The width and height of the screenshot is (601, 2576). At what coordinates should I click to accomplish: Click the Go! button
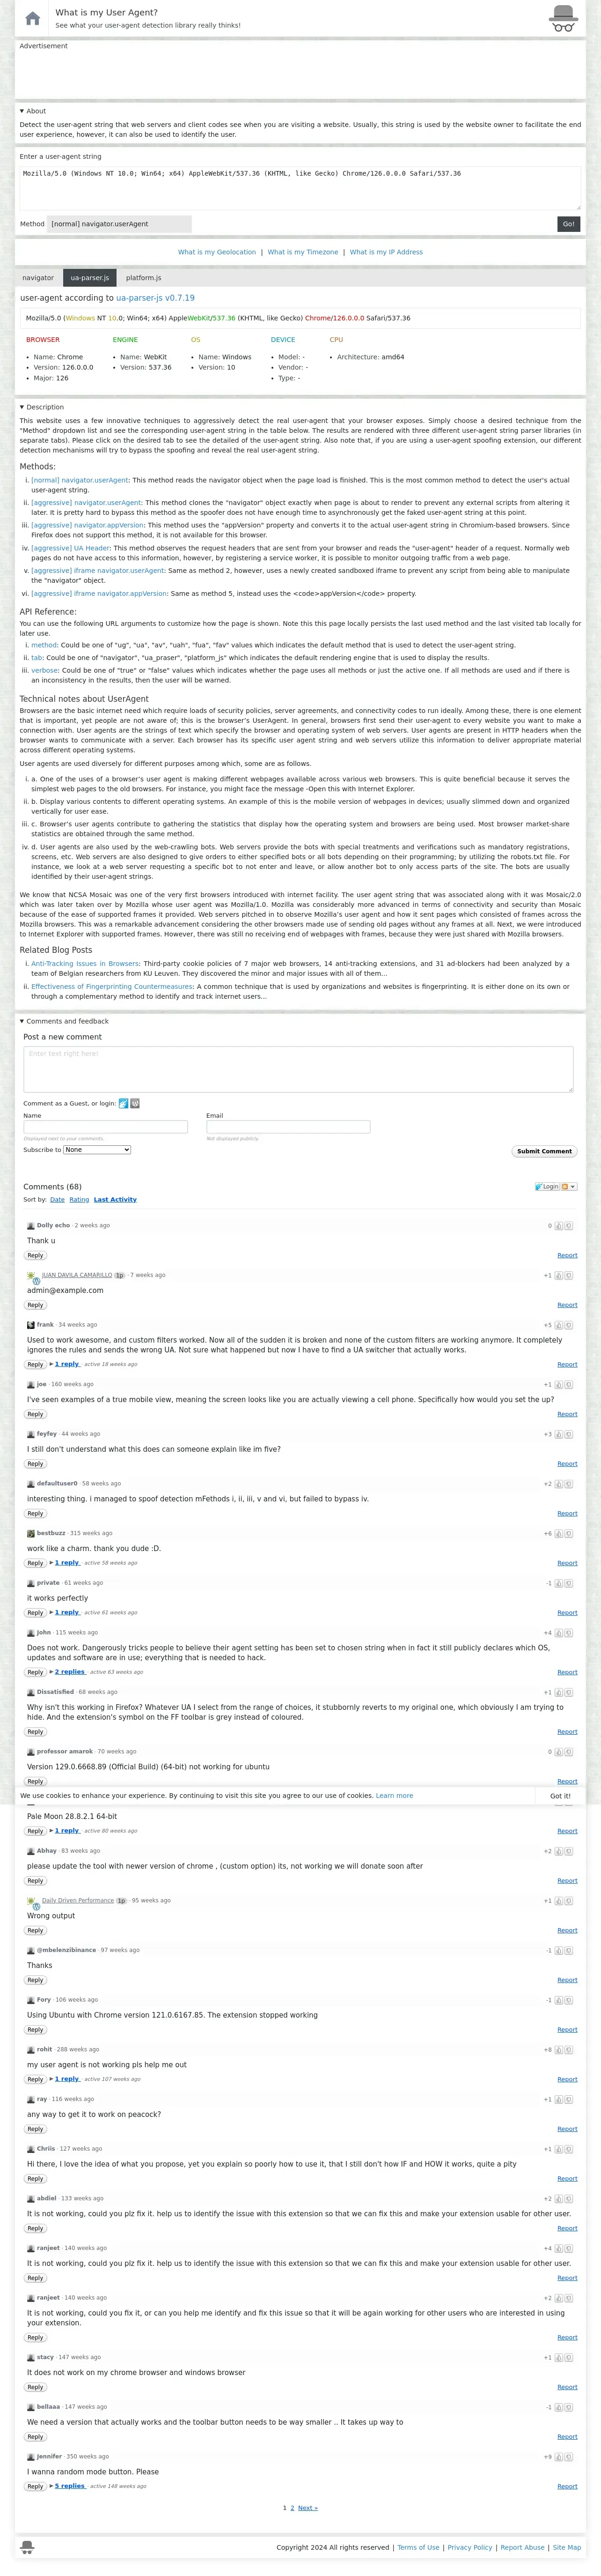pyautogui.click(x=568, y=224)
